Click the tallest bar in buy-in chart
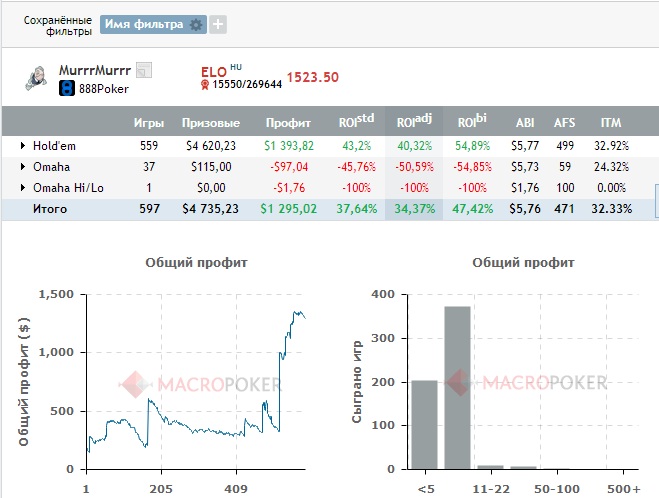 coord(457,387)
